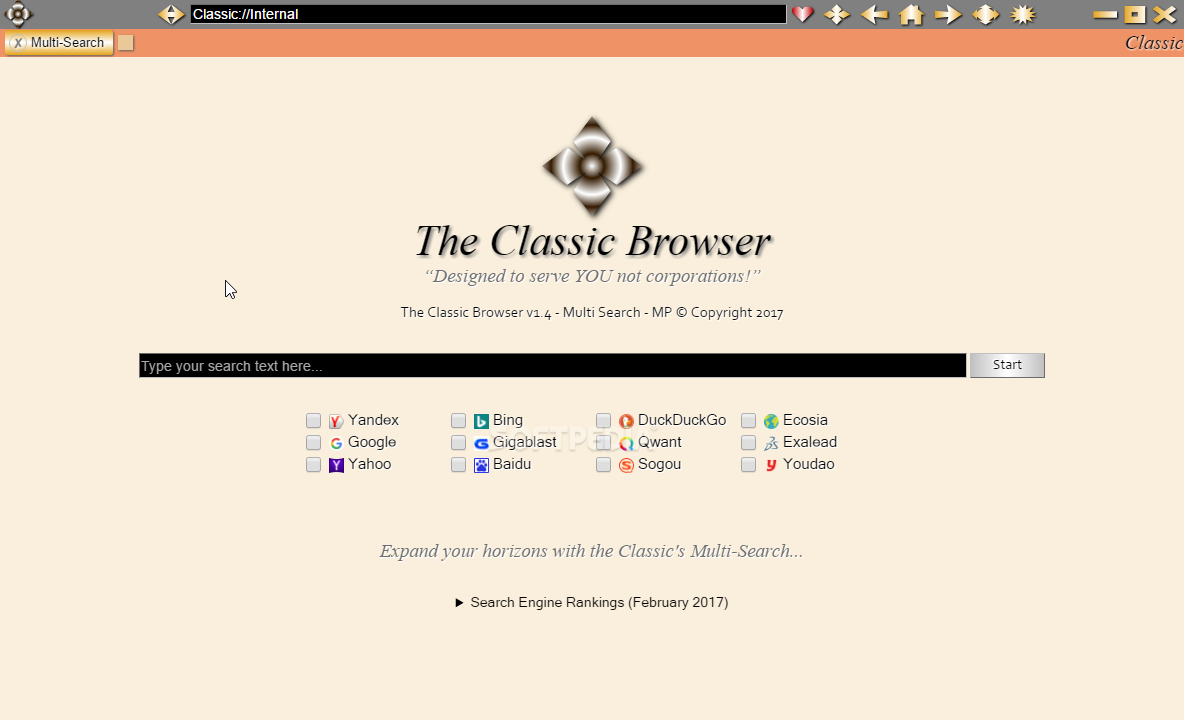Viewport: 1184px width, 721px height.
Task: Check the Qwant checkbox
Action: [603, 442]
